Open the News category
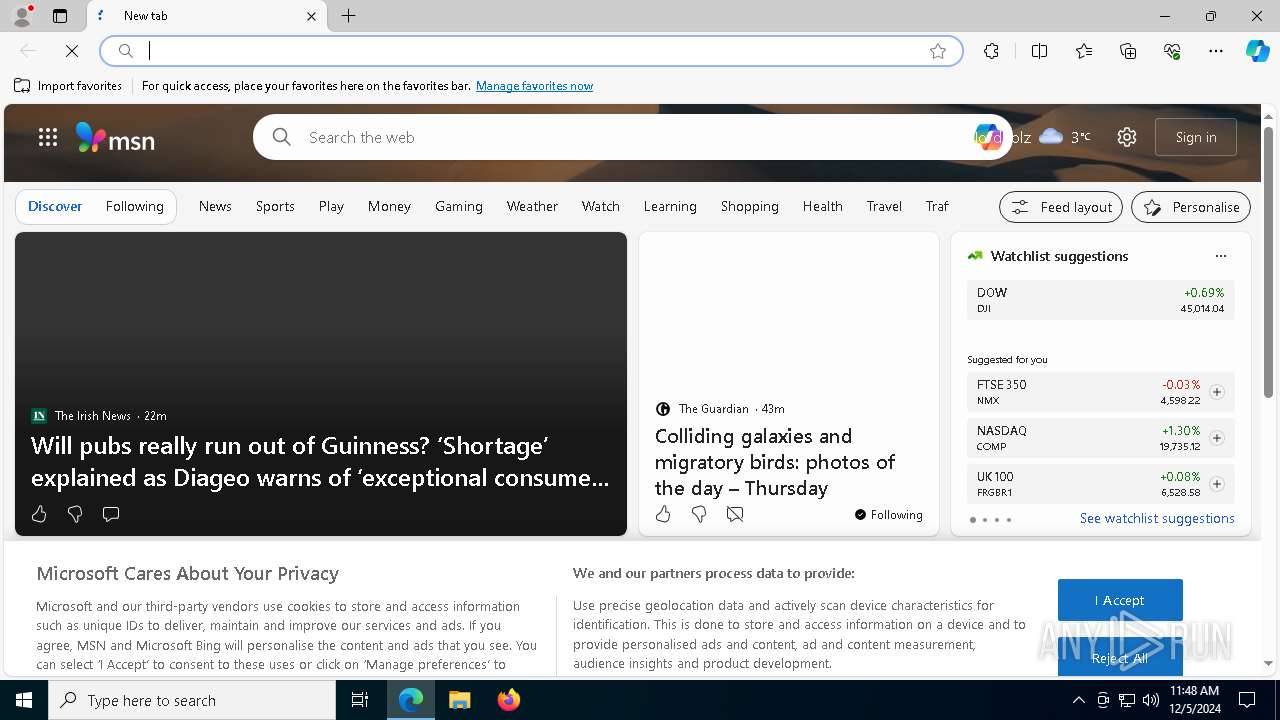This screenshot has width=1280, height=720. click(215, 206)
